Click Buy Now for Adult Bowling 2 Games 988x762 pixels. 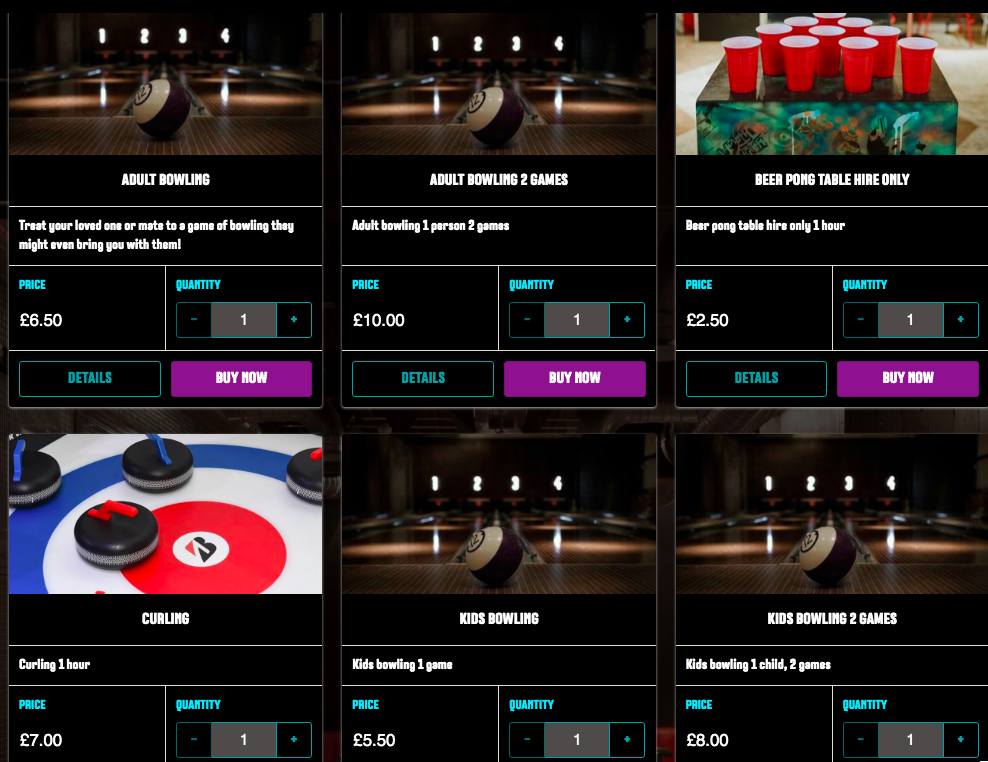[575, 378]
